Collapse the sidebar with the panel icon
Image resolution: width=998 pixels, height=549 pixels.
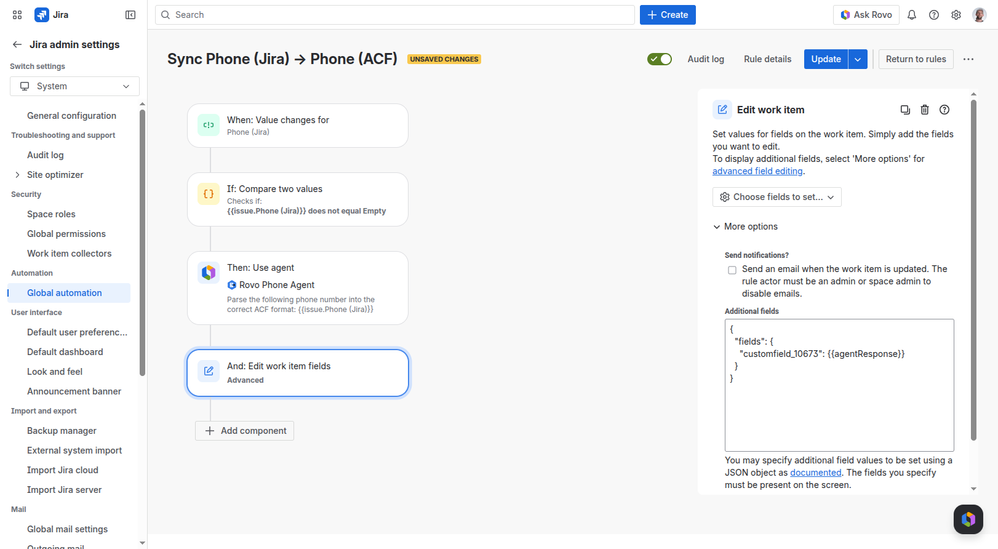[130, 15]
